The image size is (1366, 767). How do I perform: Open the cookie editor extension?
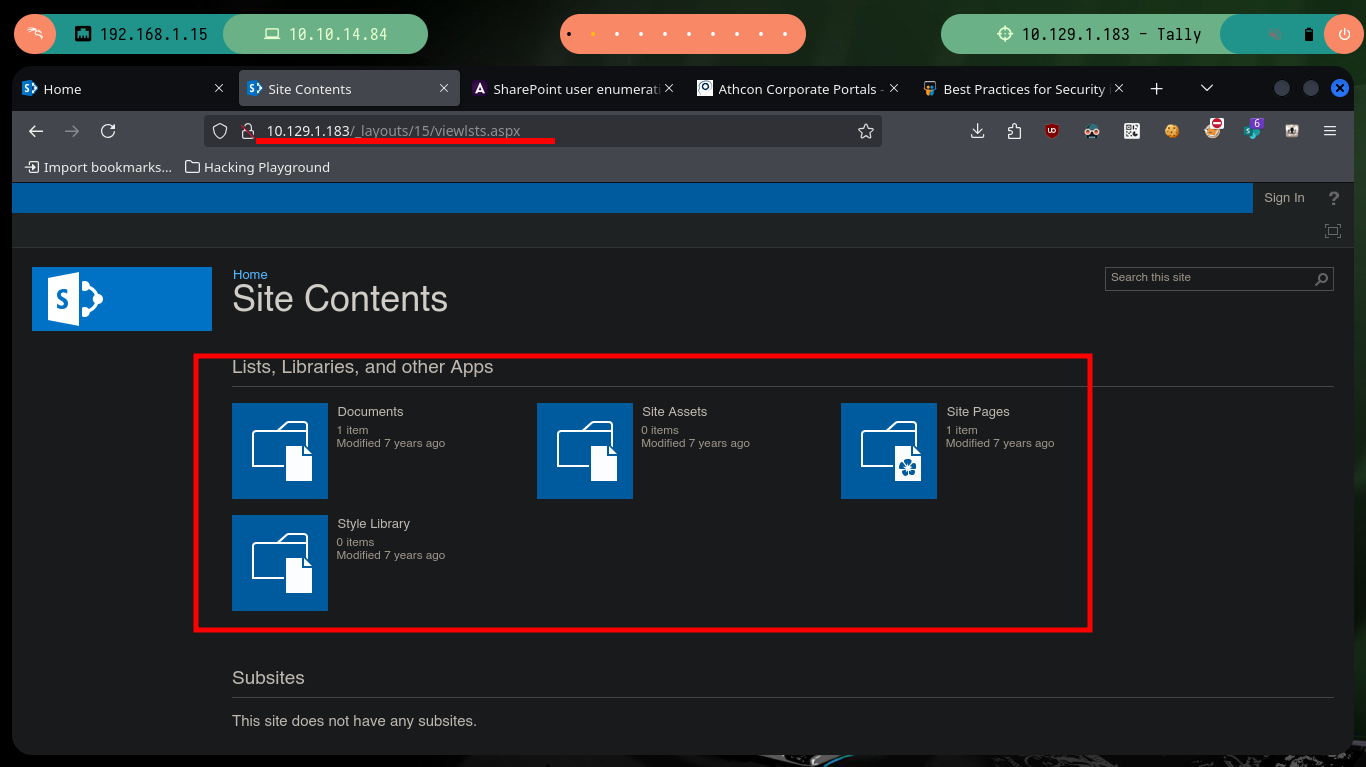pos(1172,131)
